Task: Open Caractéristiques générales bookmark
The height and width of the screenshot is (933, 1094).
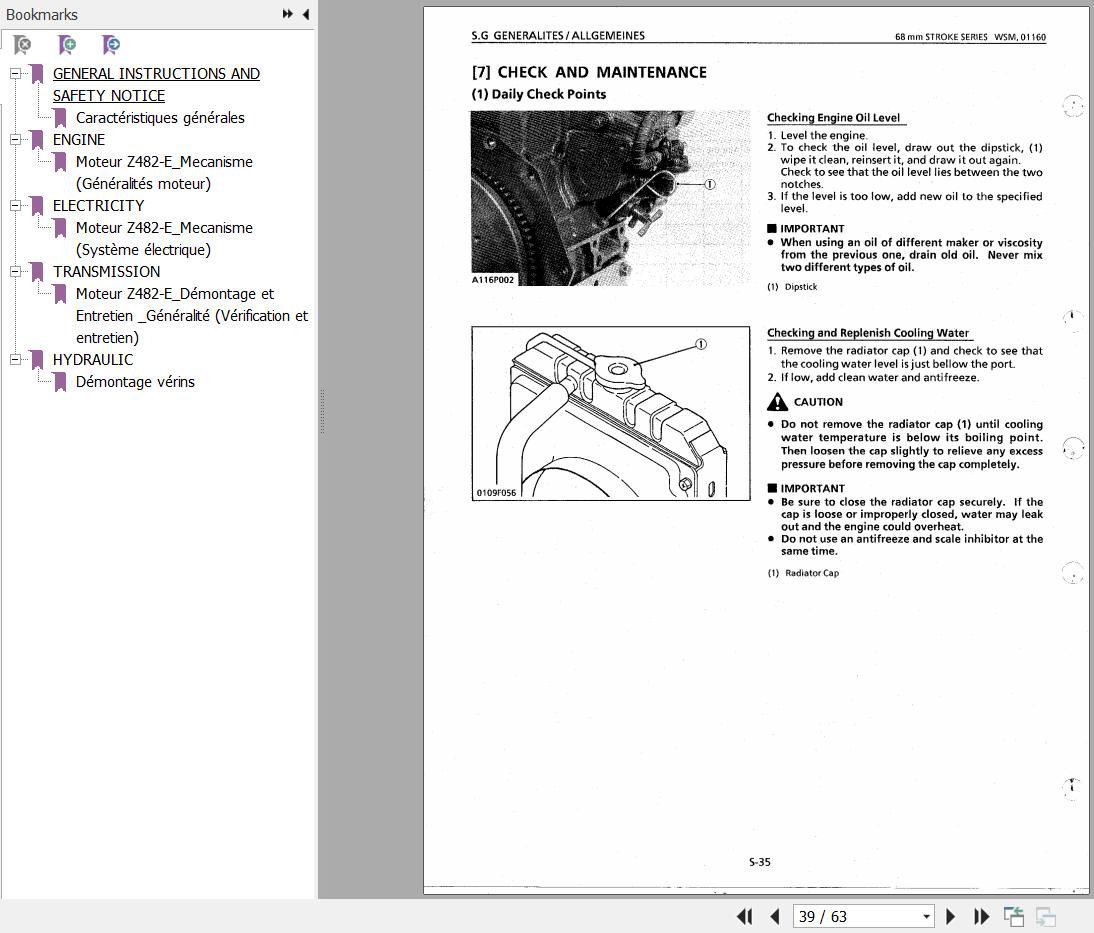Action: pos(160,118)
